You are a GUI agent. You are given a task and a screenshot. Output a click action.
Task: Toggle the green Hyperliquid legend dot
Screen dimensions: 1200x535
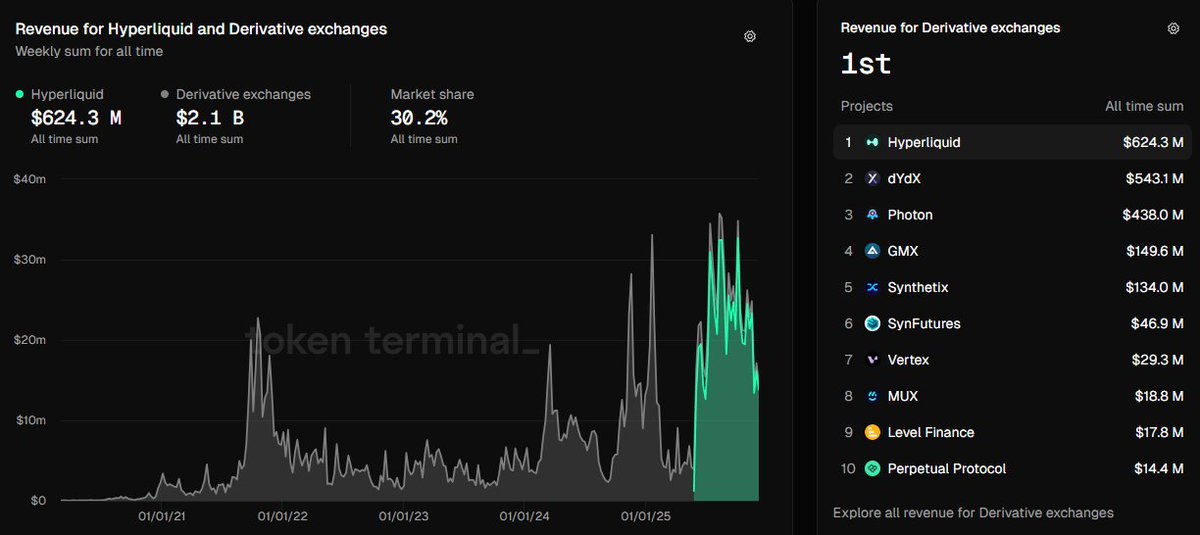coord(20,94)
